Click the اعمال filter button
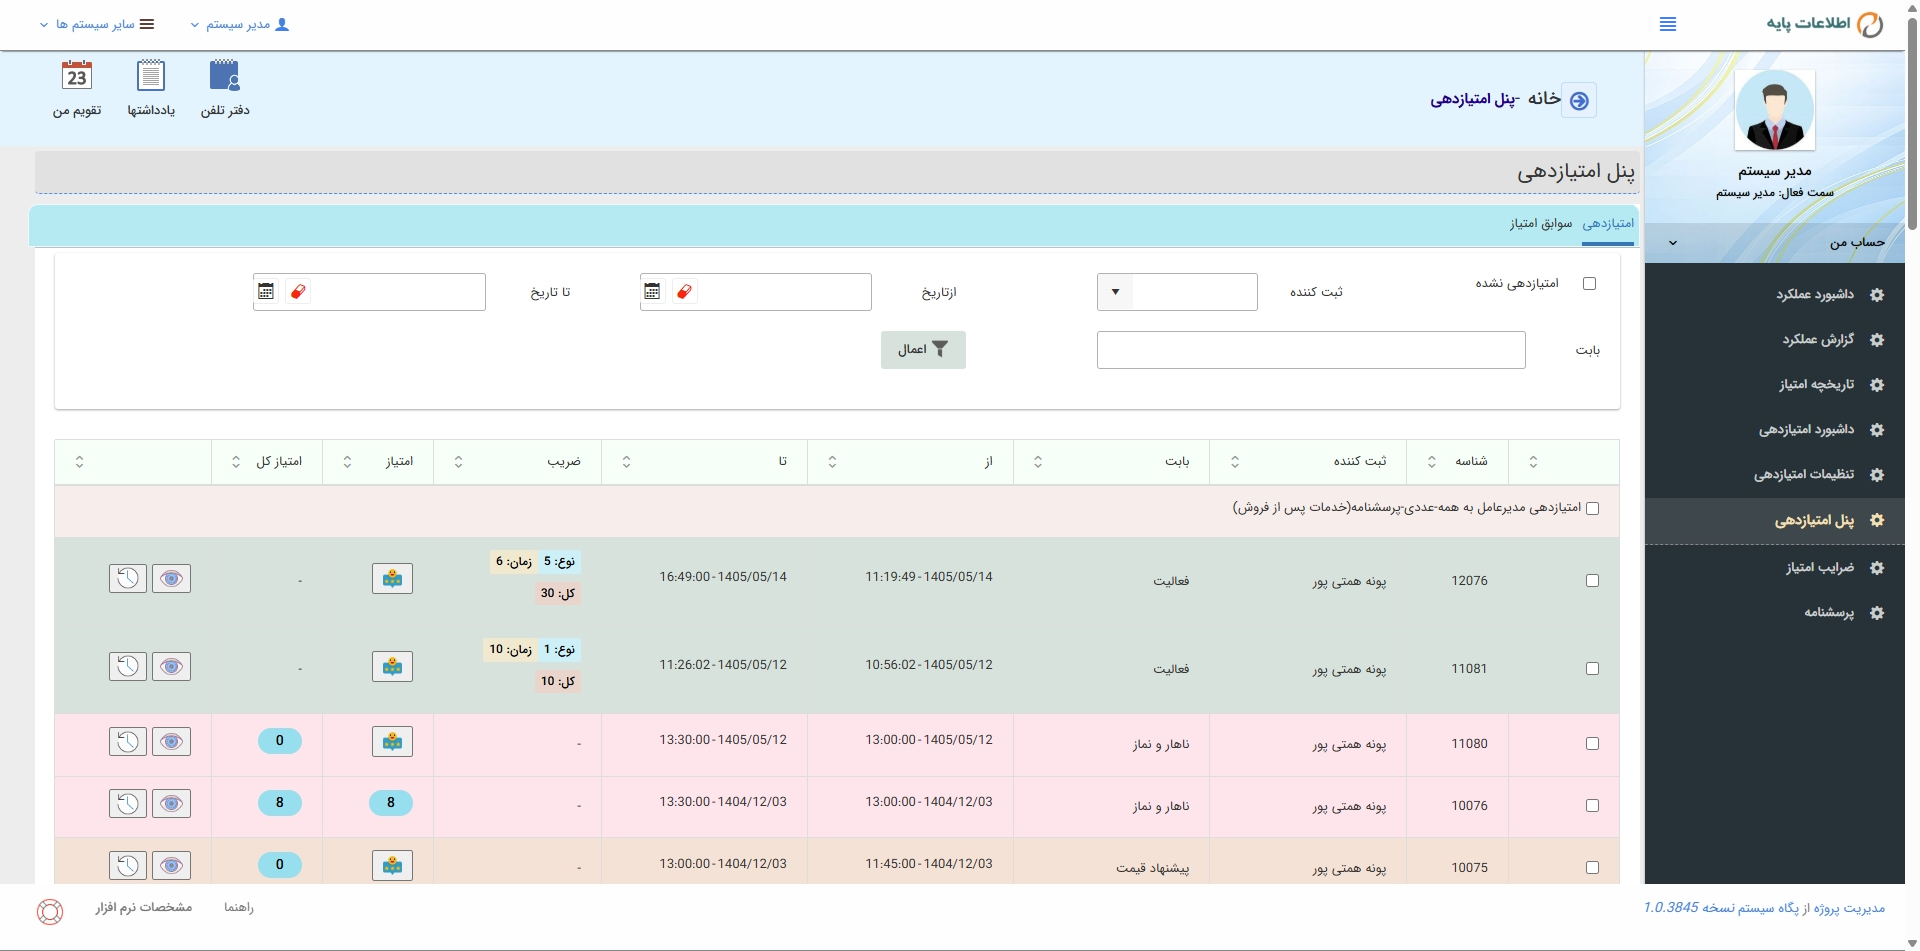Image resolution: width=1920 pixels, height=951 pixels. [x=923, y=350]
